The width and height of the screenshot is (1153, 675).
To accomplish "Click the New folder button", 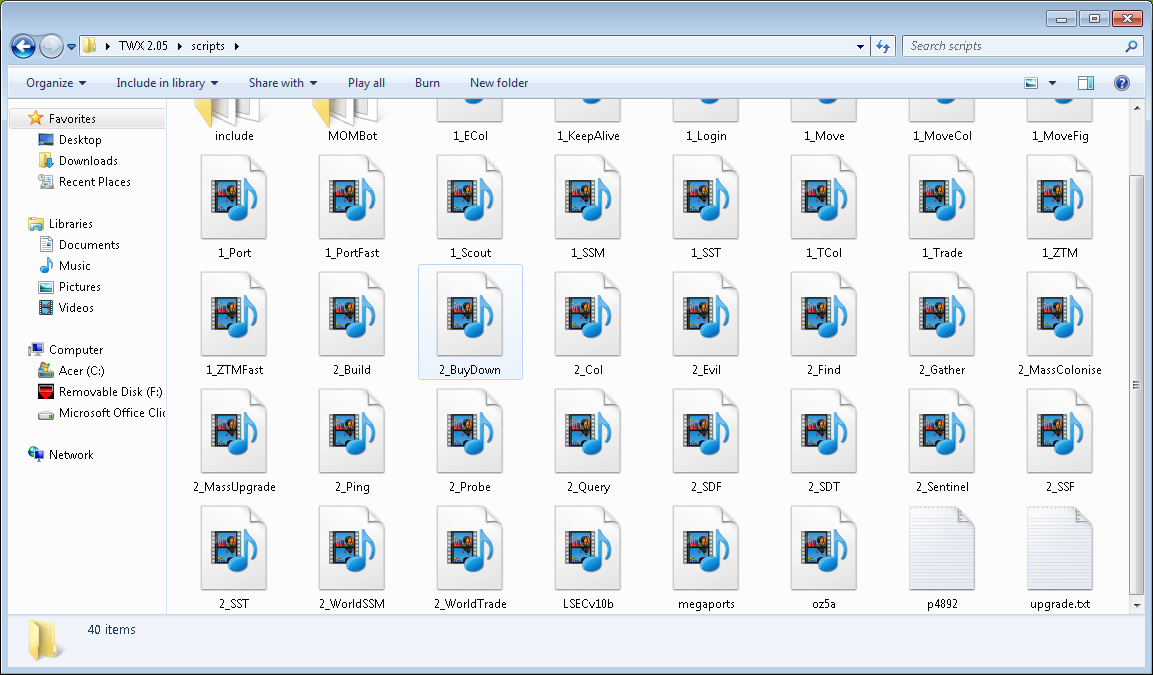I will coord(499,83).
